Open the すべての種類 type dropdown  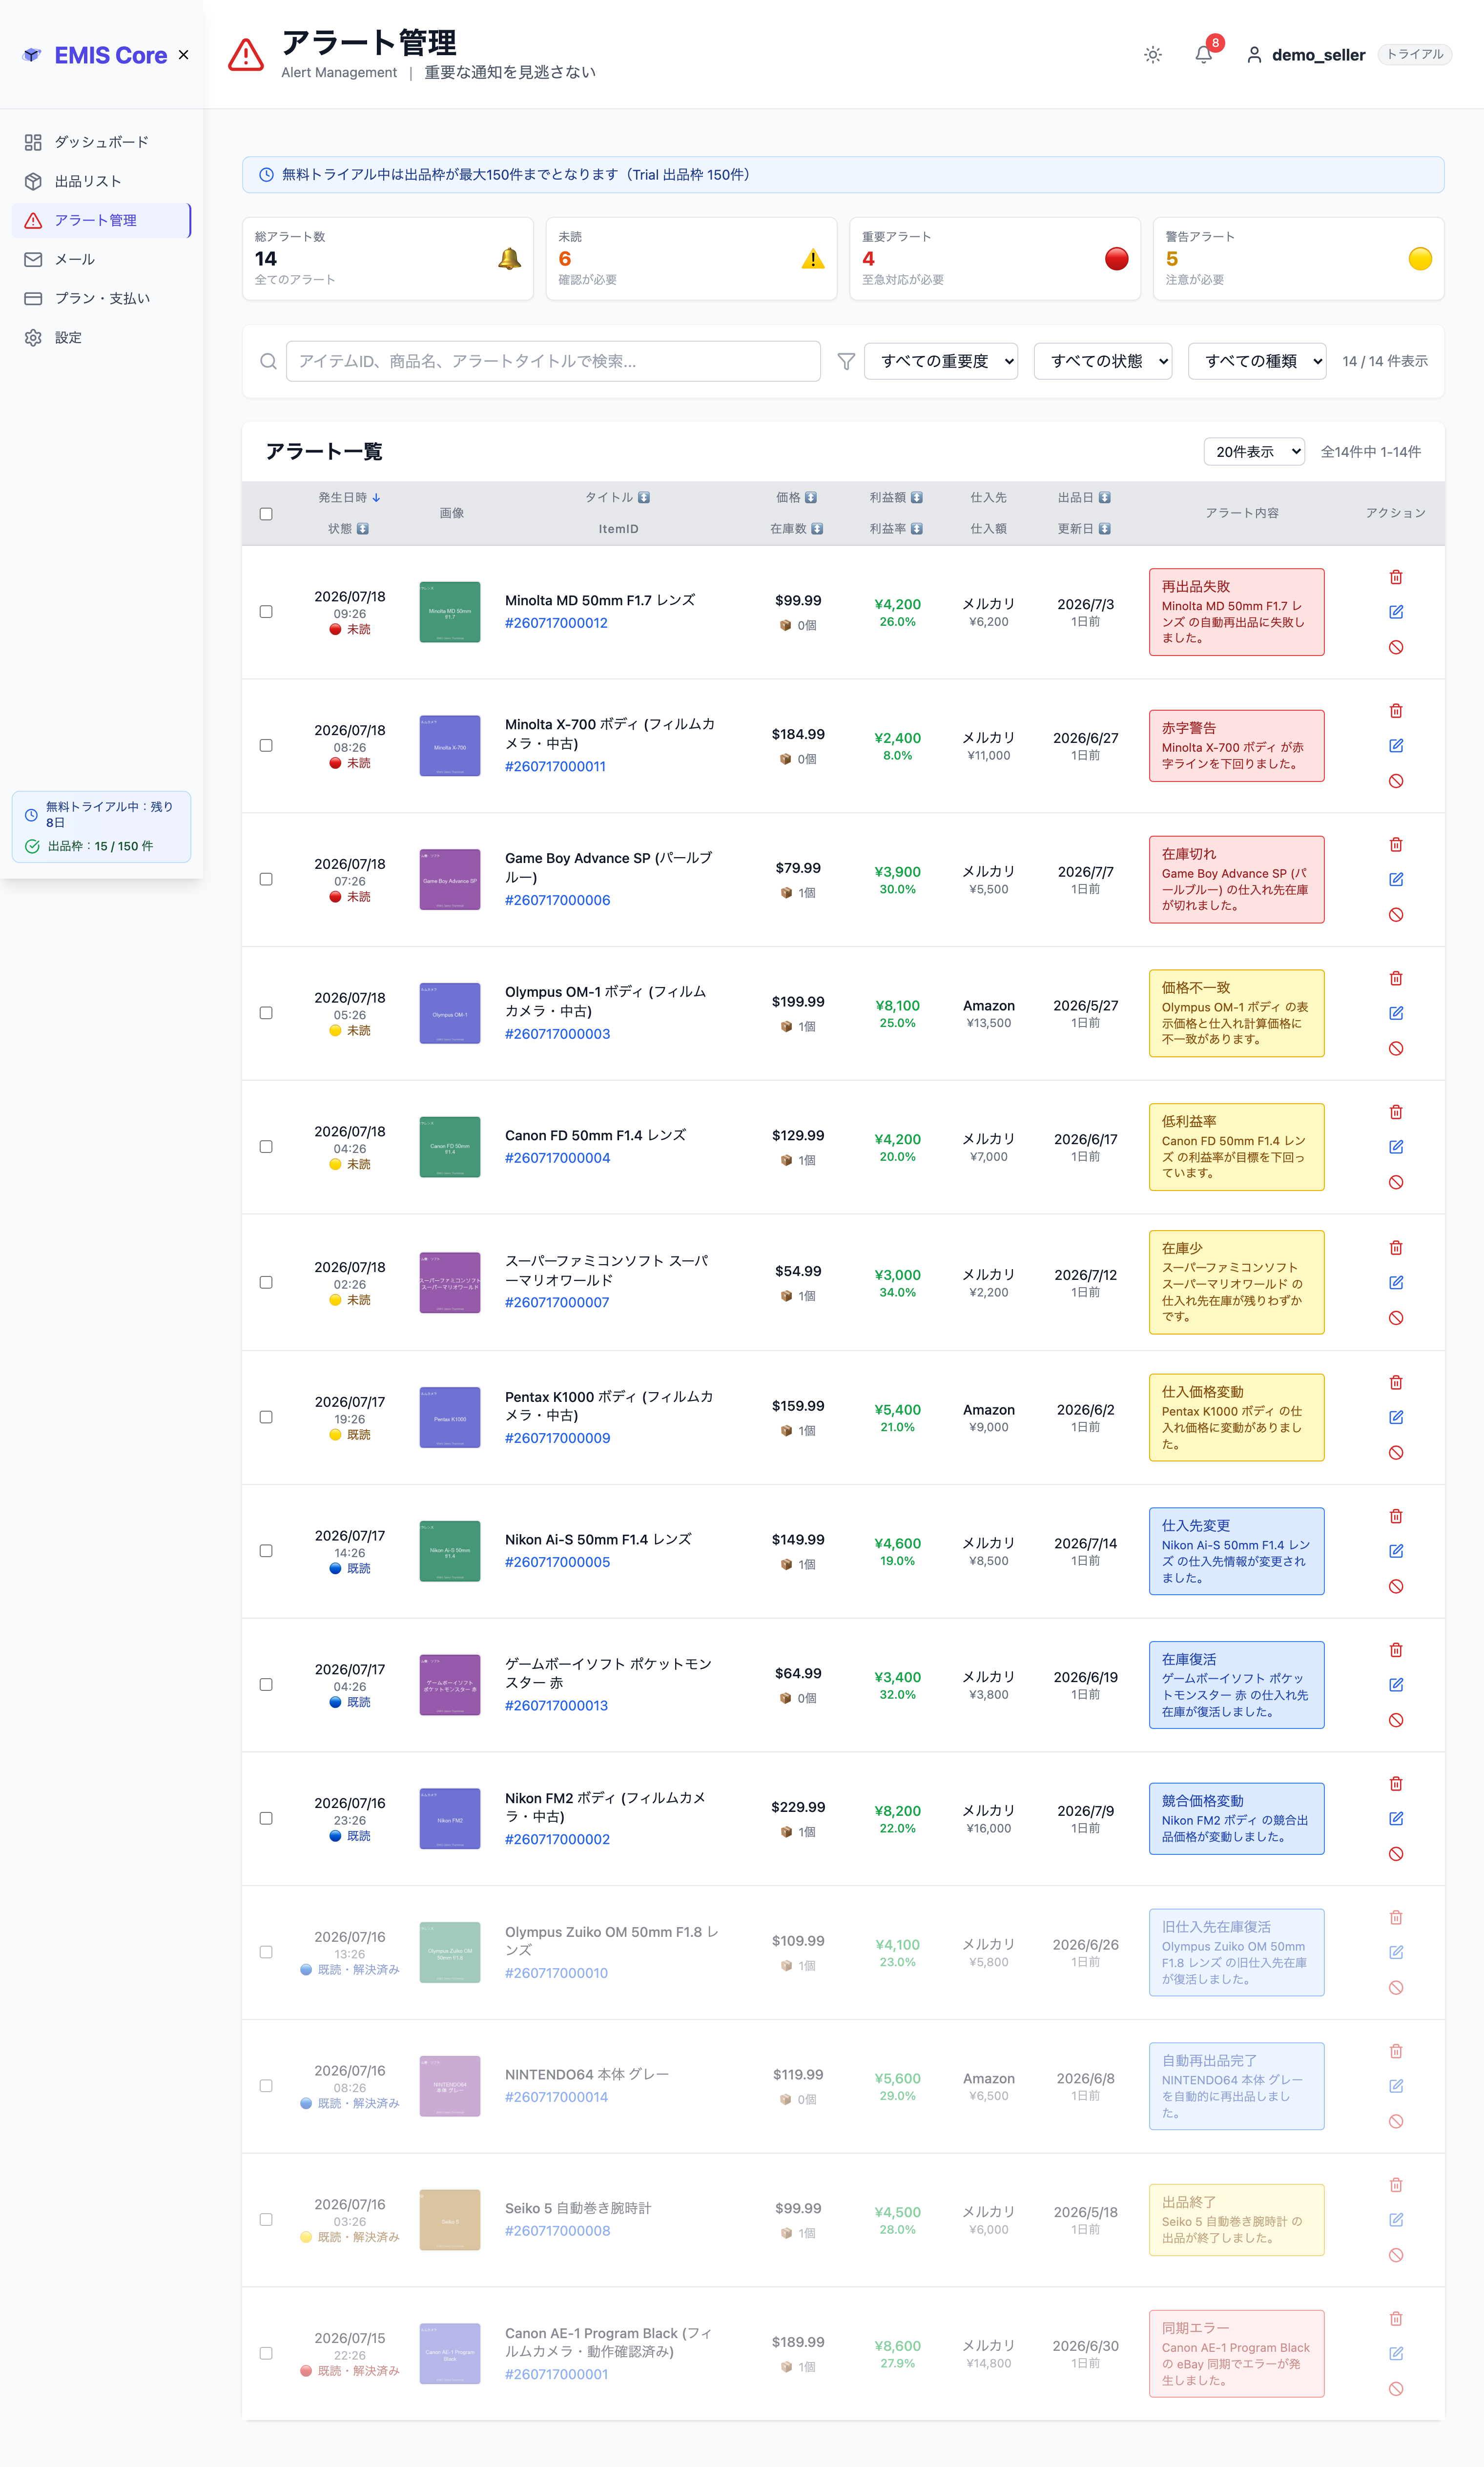click(x=1257, y=361)
